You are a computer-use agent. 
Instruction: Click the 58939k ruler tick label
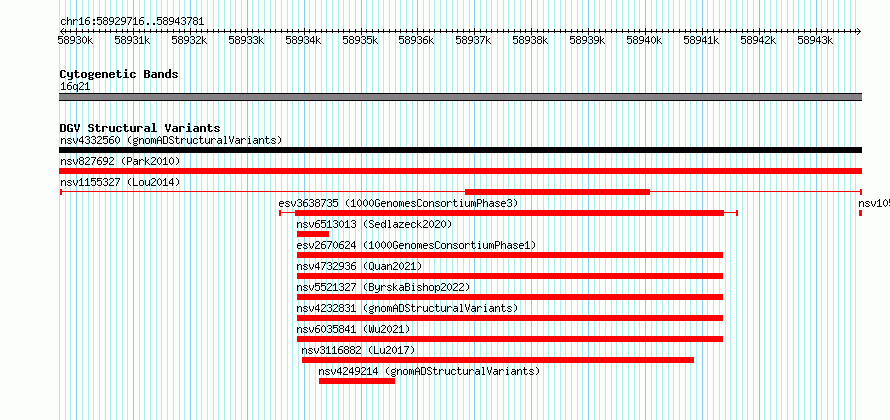(587, 40)
